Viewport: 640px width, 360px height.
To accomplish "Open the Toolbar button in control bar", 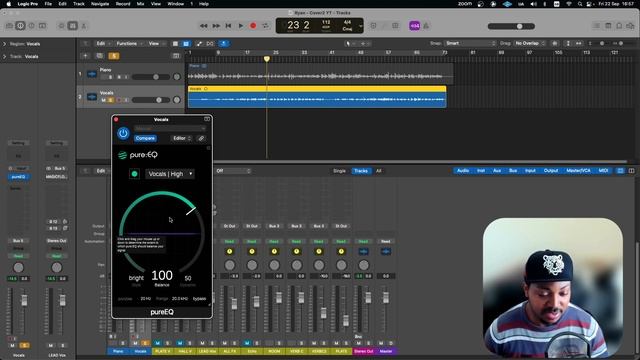I will [x=42, y=26].
